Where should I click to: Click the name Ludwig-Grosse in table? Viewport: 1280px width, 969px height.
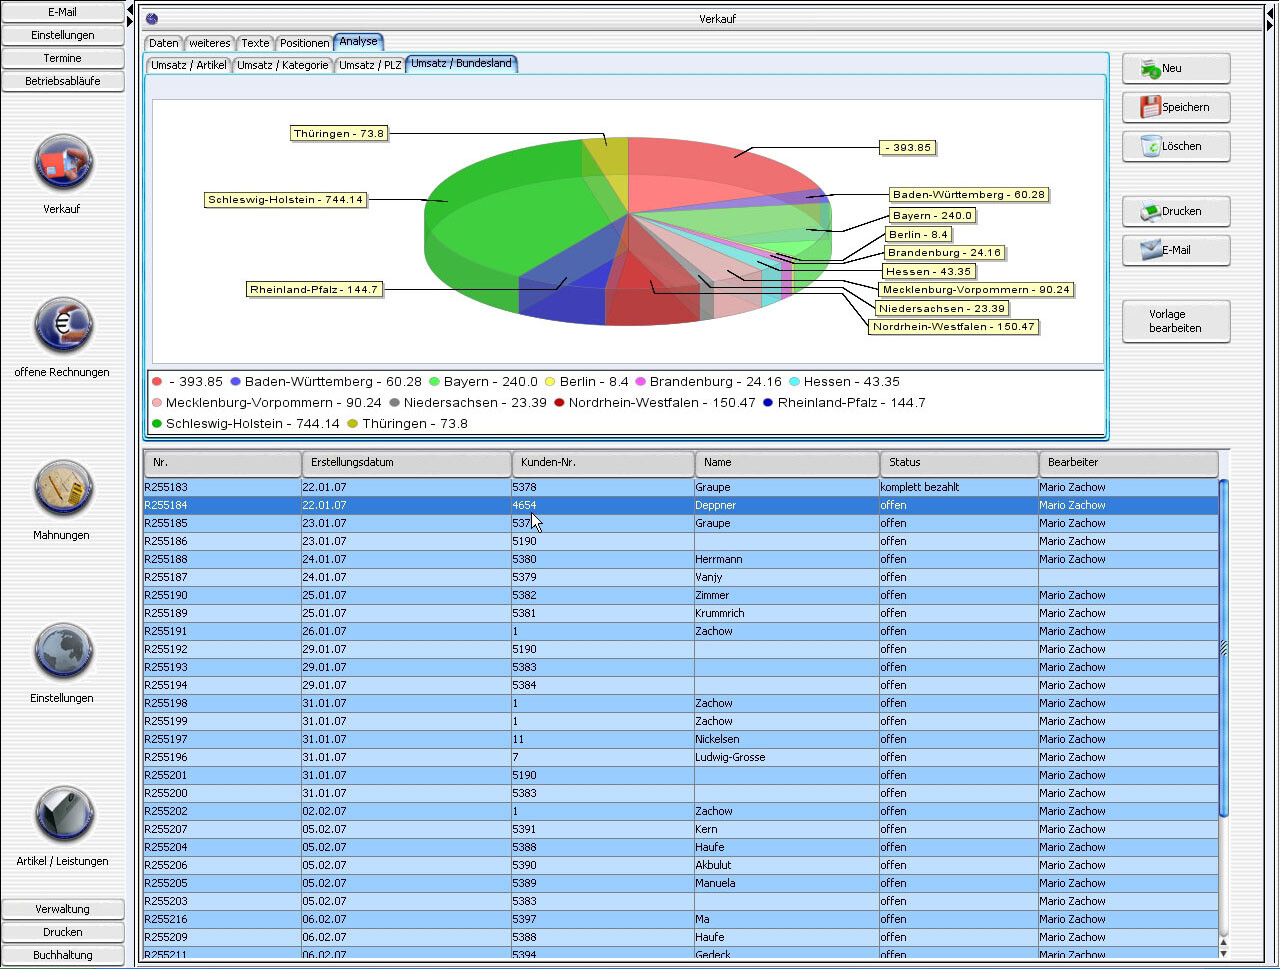tap(730, 757)
